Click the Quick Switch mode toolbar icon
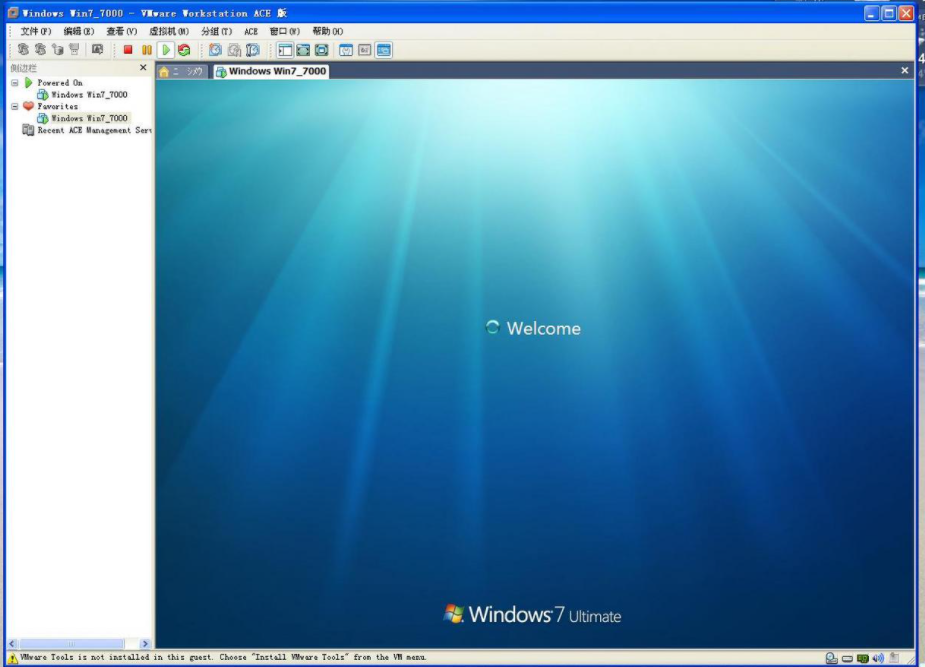Screen dimensions: 925x667 coord(322,50)
